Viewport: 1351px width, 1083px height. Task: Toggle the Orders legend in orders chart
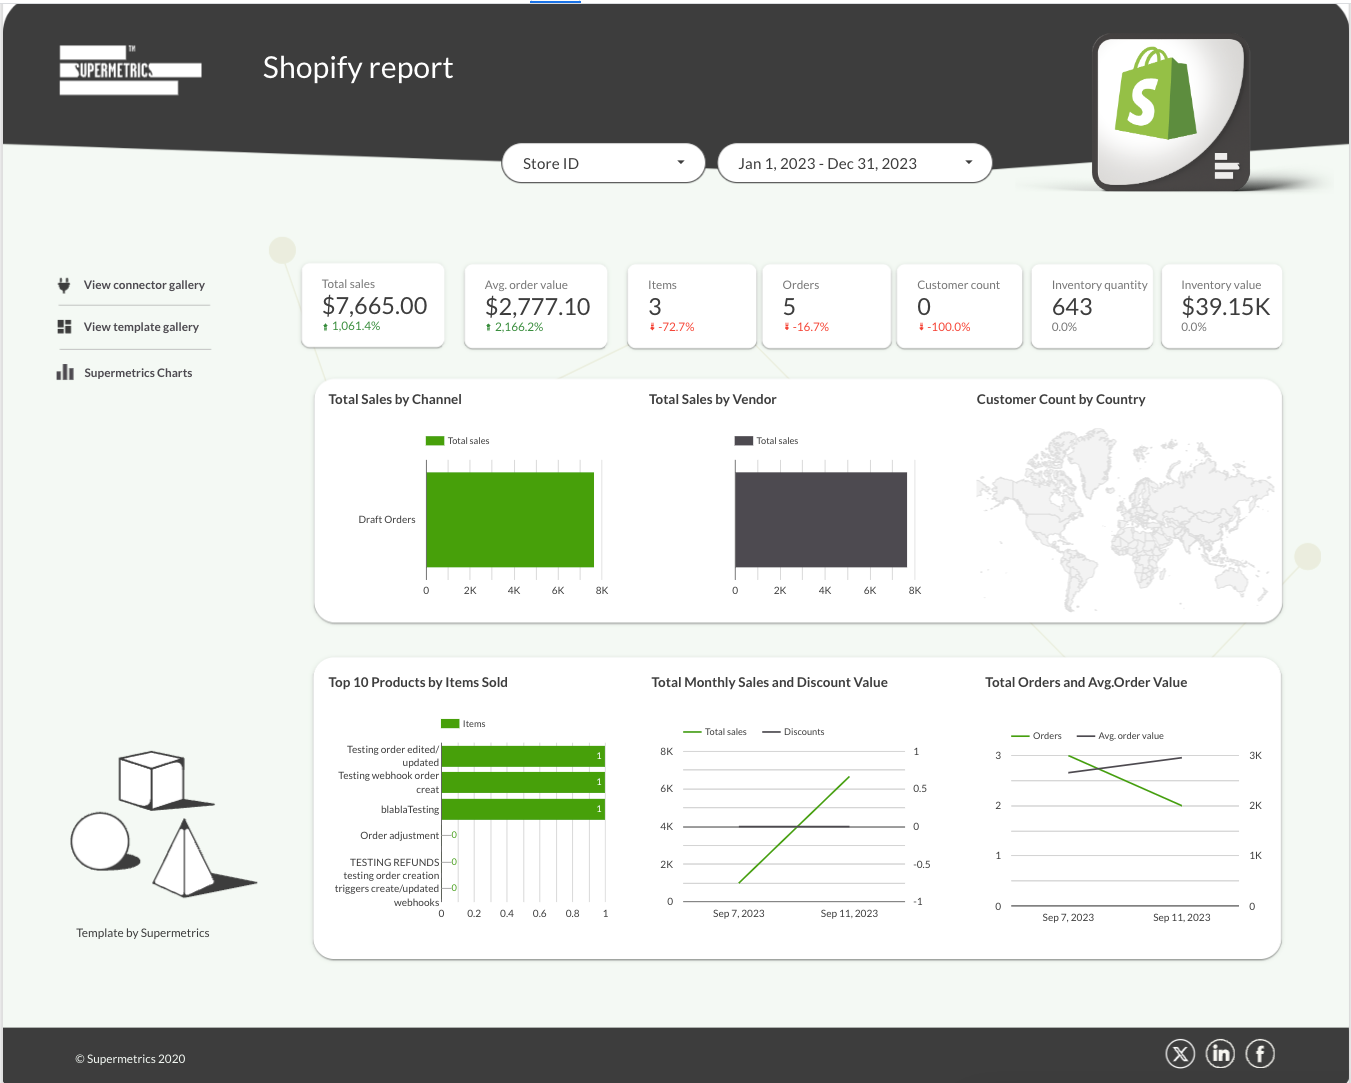coord(1037,735)
